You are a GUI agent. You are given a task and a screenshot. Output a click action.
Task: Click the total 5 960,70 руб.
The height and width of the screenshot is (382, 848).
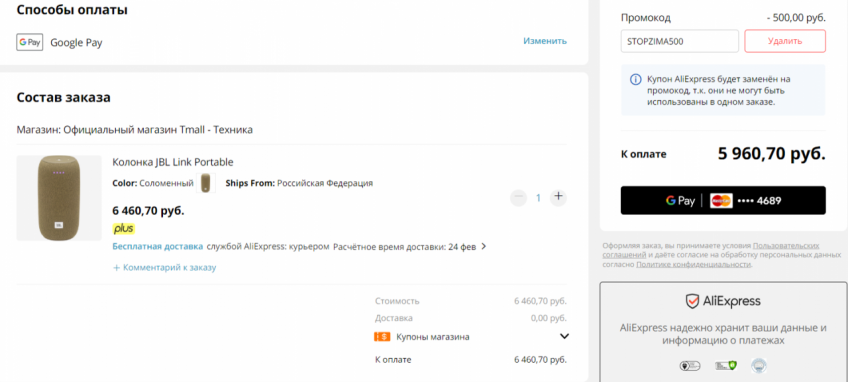click(772, 154)
